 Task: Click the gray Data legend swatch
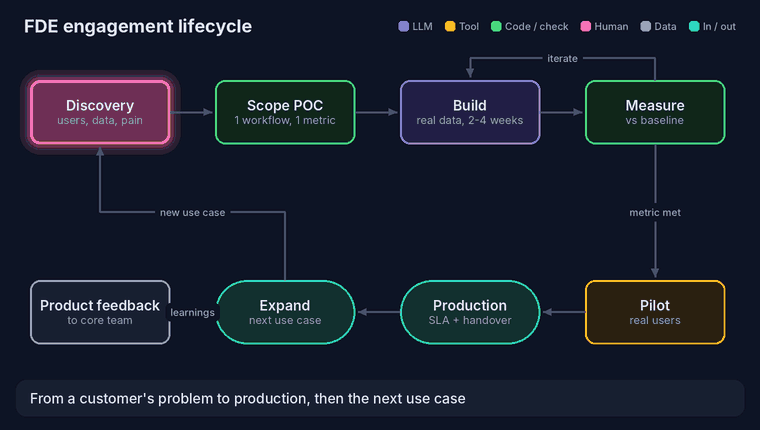pos(645,26)
